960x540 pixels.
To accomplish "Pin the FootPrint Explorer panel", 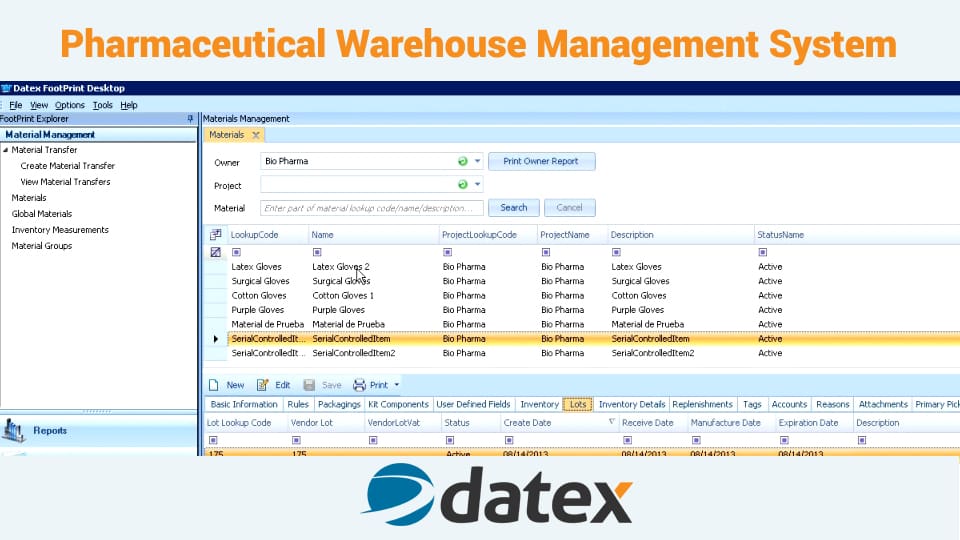I will point(190,119).
